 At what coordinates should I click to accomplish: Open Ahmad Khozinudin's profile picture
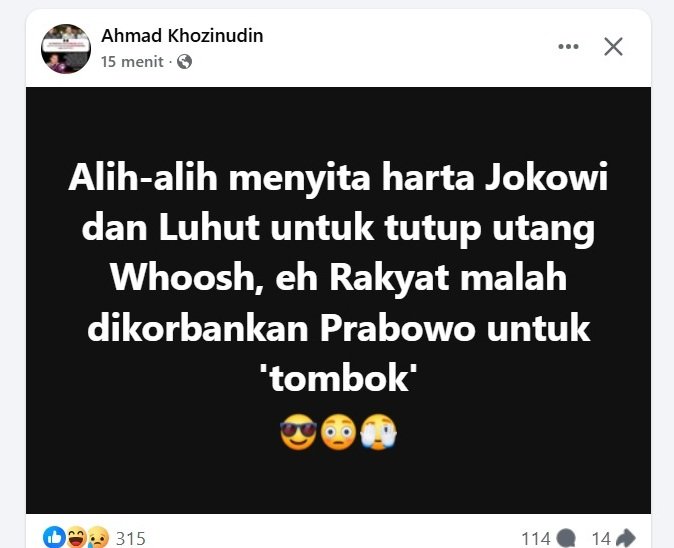point(66,49)
